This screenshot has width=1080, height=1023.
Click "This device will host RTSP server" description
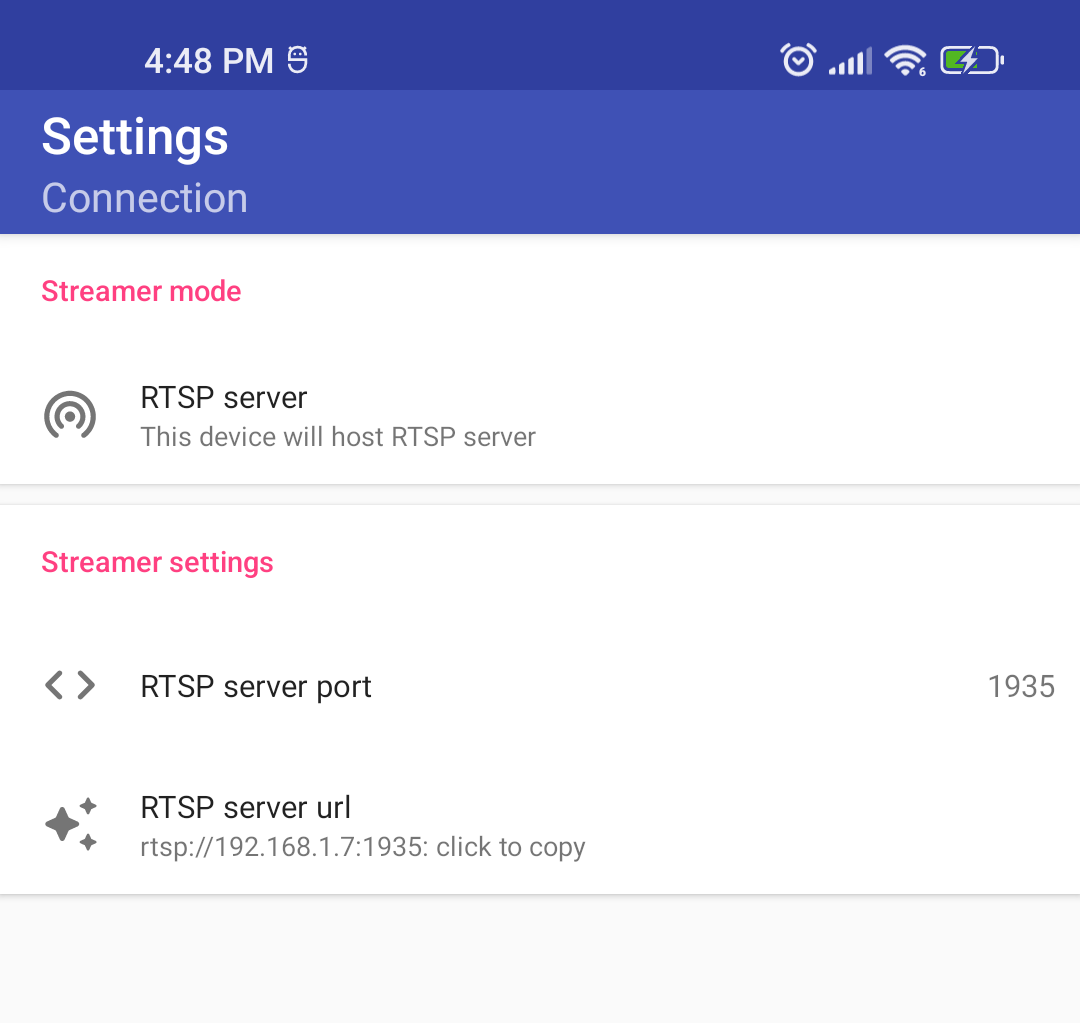(338, 437)
